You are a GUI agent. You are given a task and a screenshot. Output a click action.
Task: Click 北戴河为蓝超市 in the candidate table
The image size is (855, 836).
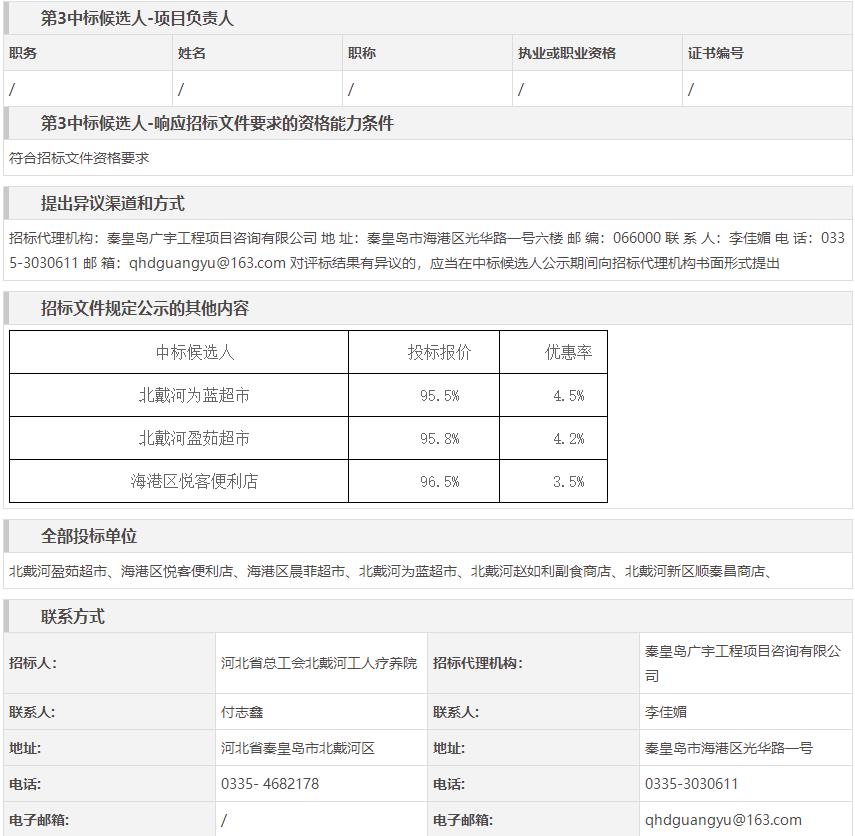click(194, 395)
